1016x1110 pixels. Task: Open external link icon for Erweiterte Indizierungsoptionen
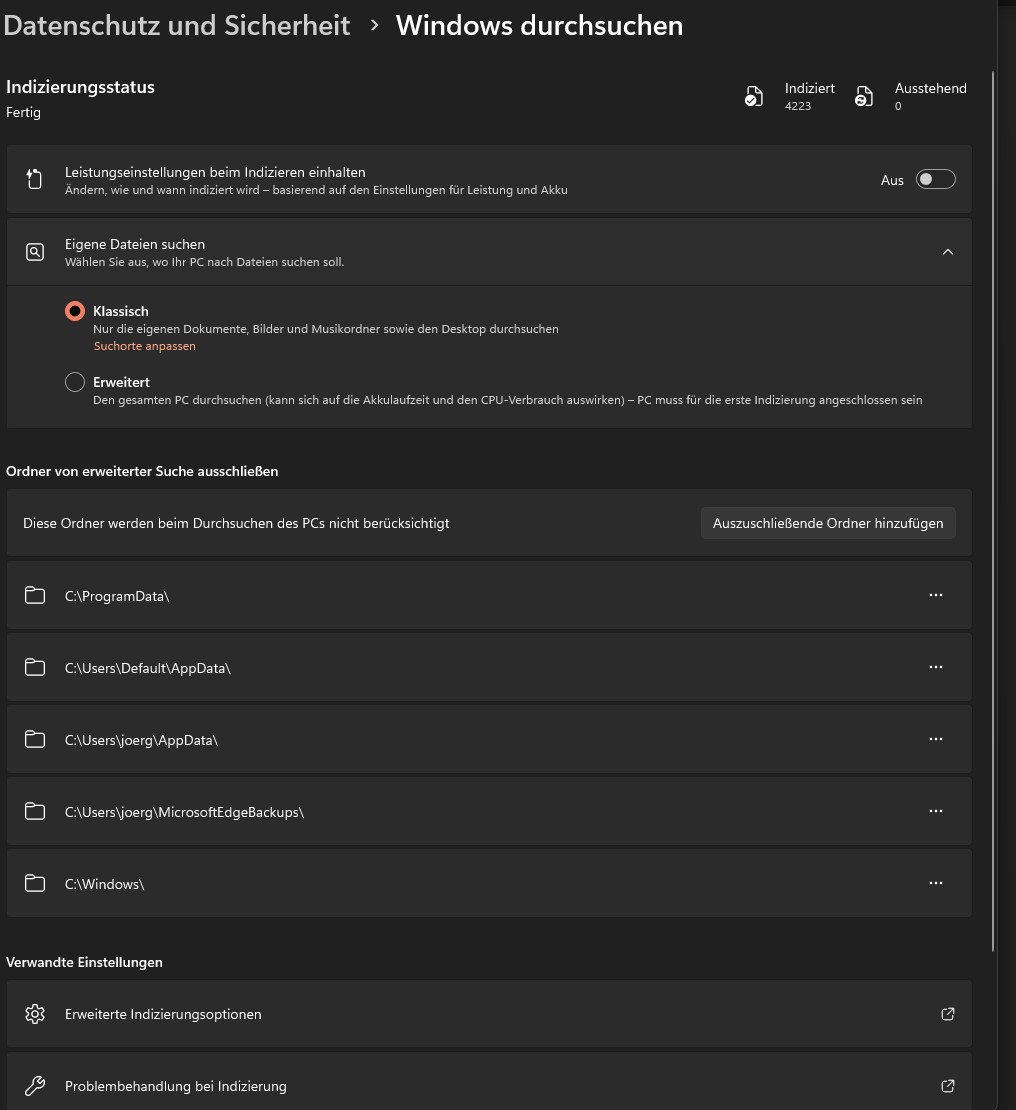click(x=948, y=1014)
